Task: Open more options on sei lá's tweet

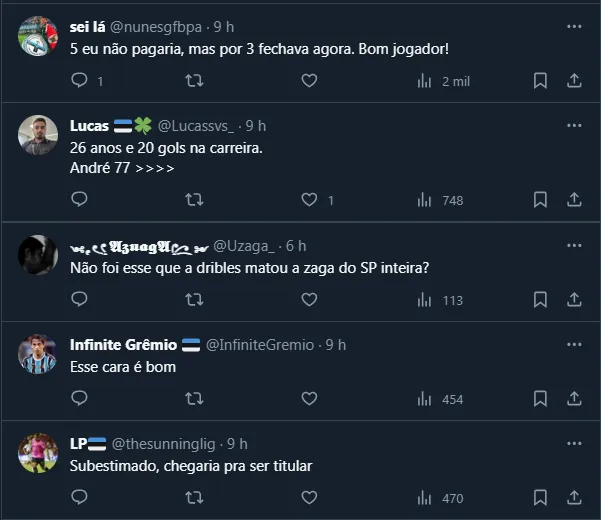Action: coord(574,26)
